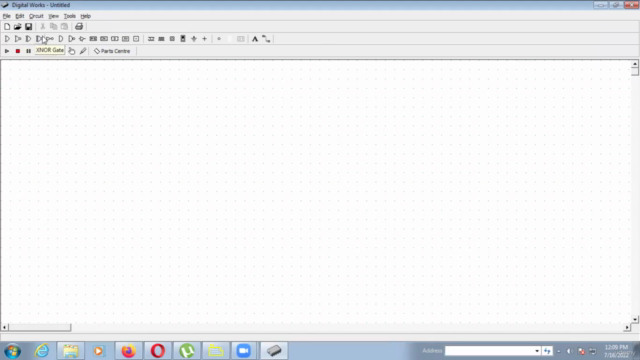This screenshot has height=360, width=640.
Task: Click the Digital Works taskbar button
Action: (x=274, y=351)
